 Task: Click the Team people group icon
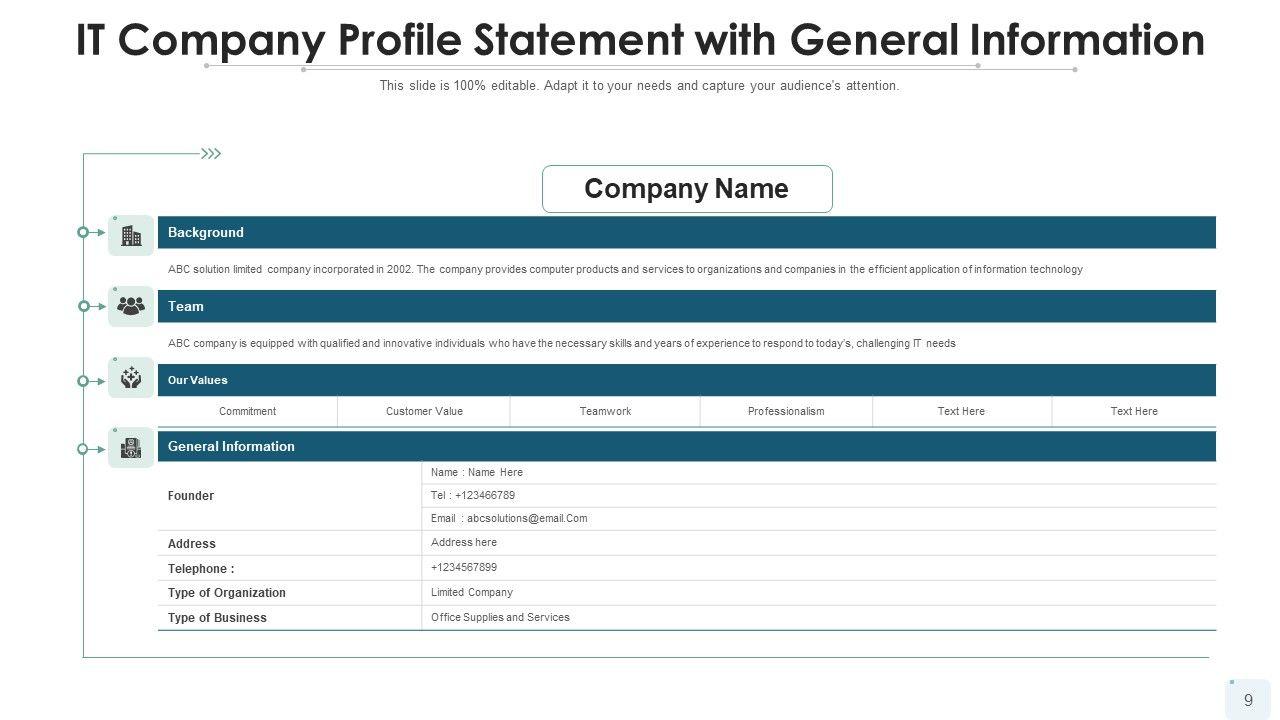(131, 306)
